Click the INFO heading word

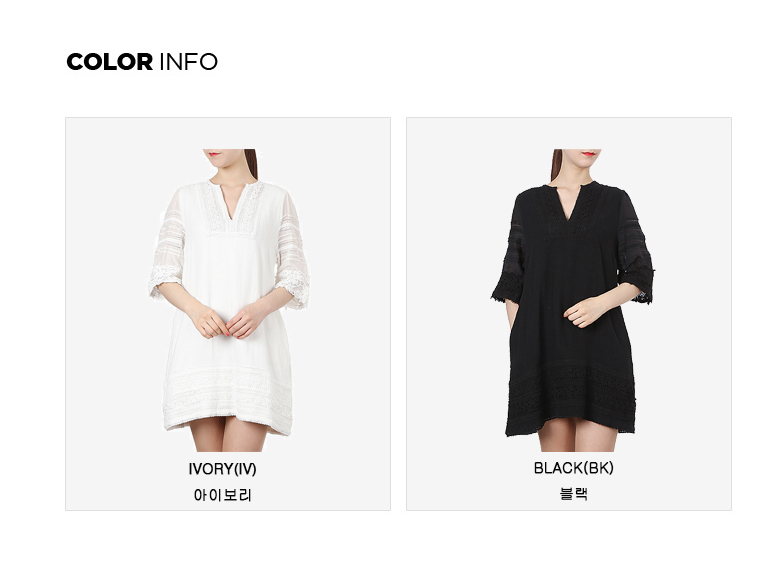pos(189,62)
